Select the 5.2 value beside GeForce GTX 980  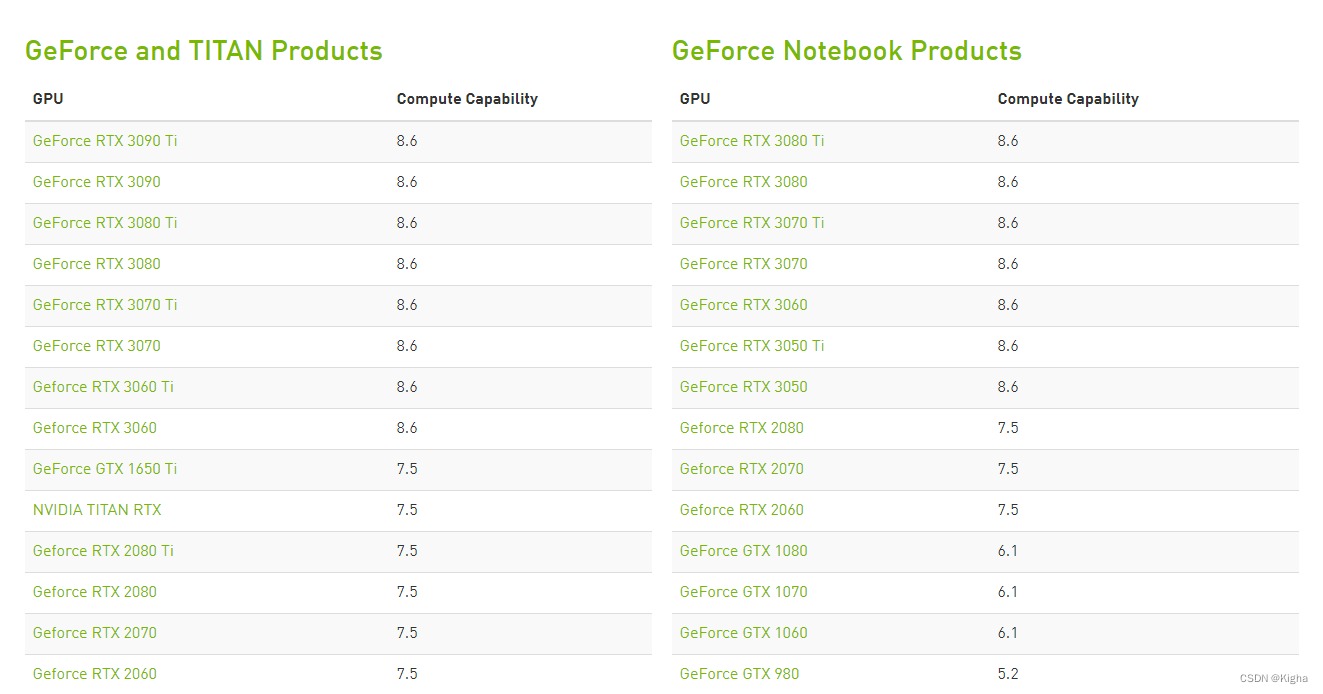point(1008,674)
